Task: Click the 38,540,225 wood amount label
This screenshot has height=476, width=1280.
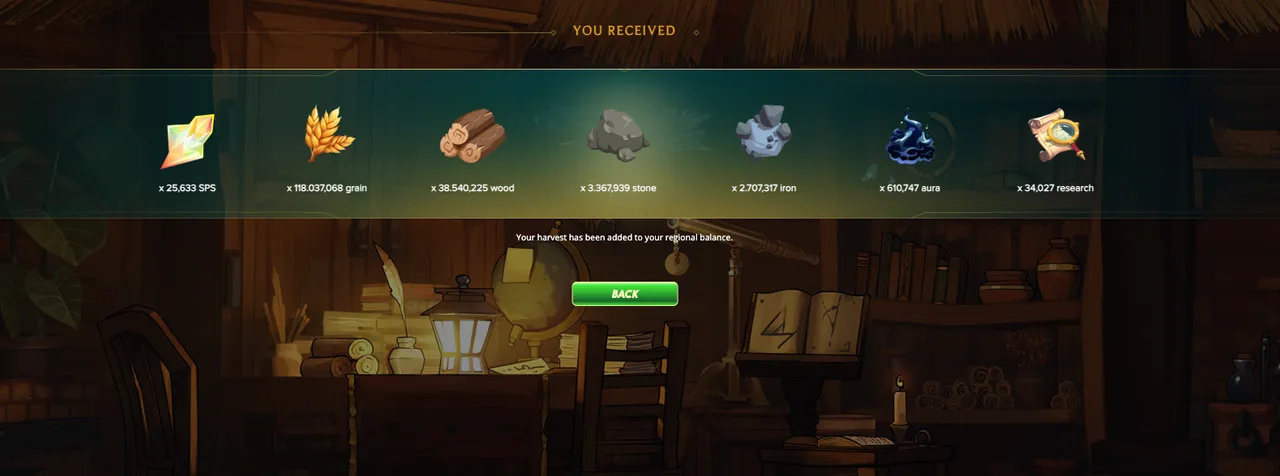Action: [472, 188]
